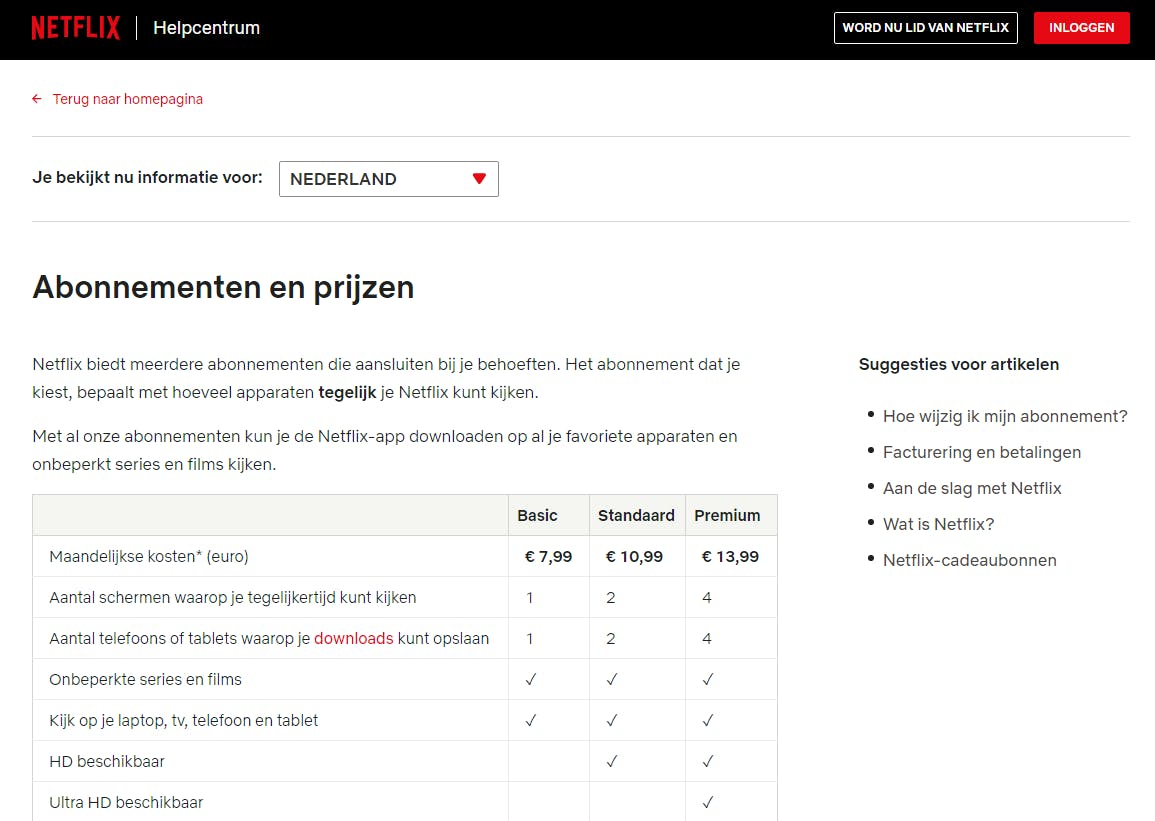1155x821 pixels.
Task: Click 'Onbeperkte series en films' row label
Action: point(145,680)
